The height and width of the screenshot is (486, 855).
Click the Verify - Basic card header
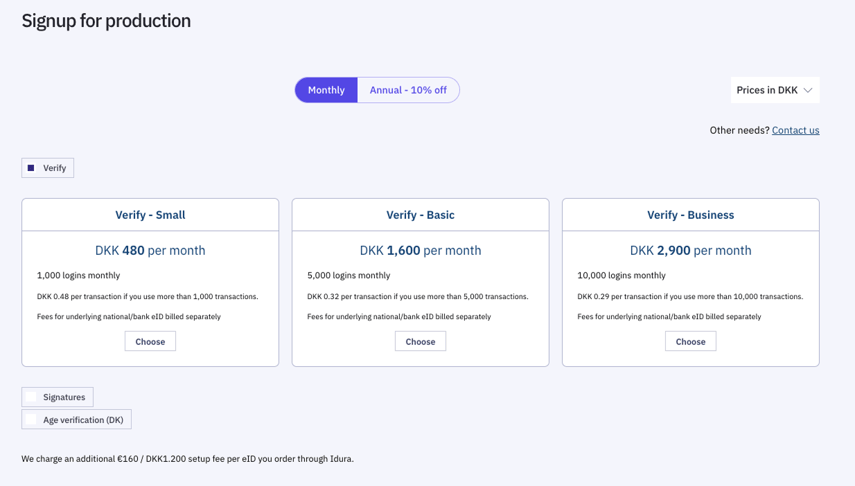(x=420, y=215)
